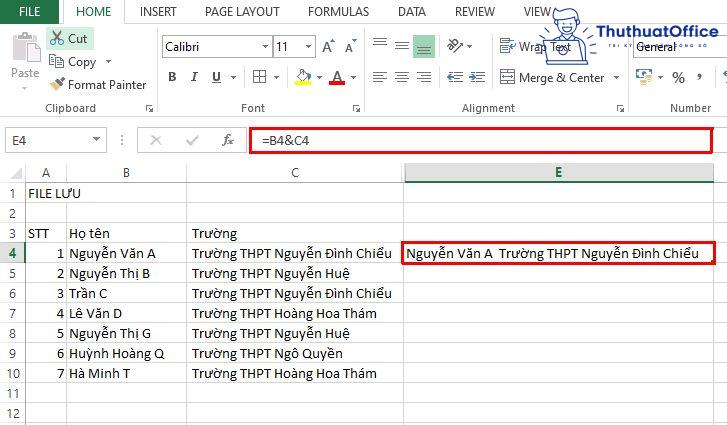This screenshot has width=727, height=425.
Task: Open fill color dropdown arrow
Action: [x=319, y=77]
